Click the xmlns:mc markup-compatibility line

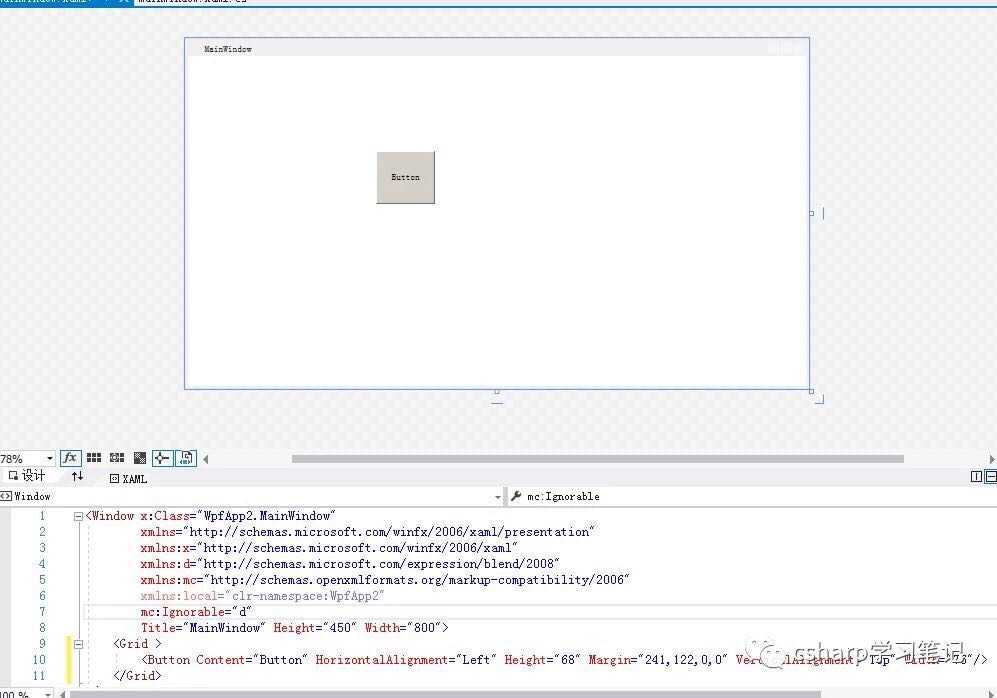click(385, 579)
